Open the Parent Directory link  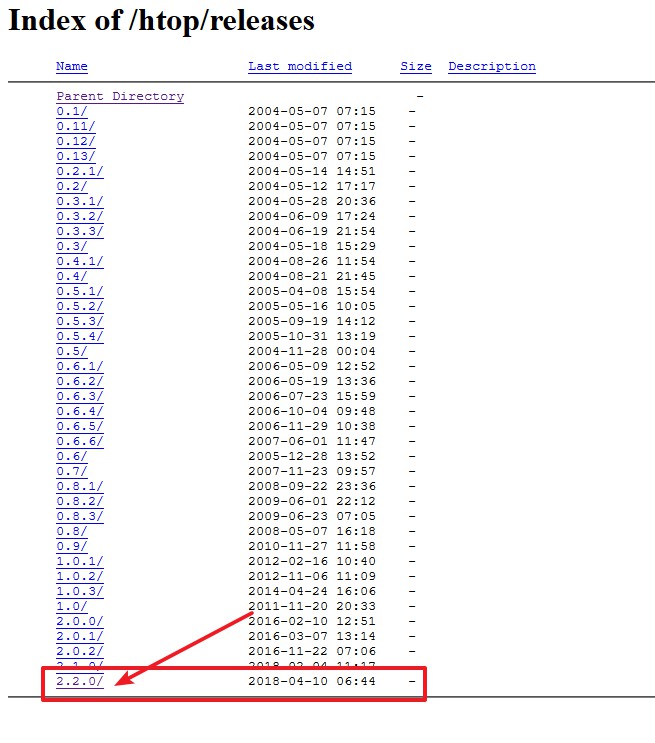coord(119,96)
